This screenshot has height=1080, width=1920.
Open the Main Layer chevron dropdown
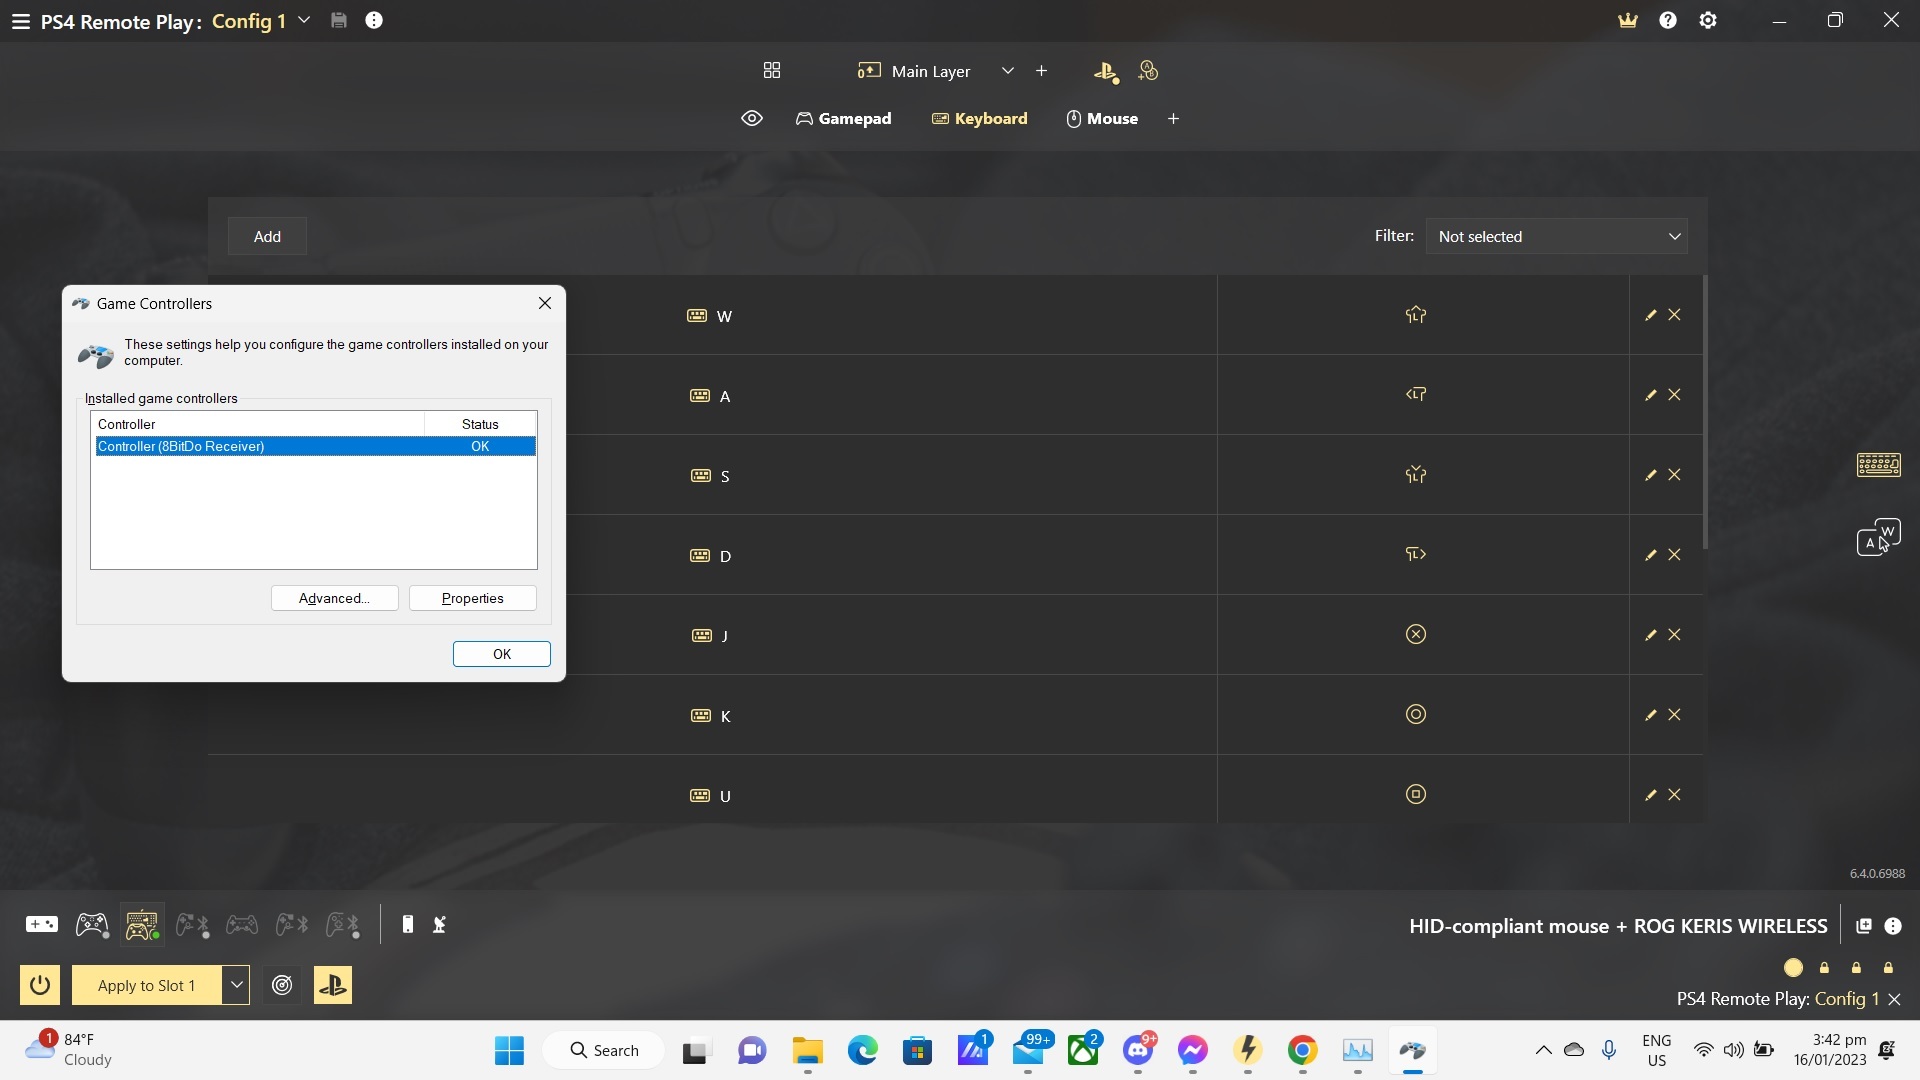coord(1007,71)
